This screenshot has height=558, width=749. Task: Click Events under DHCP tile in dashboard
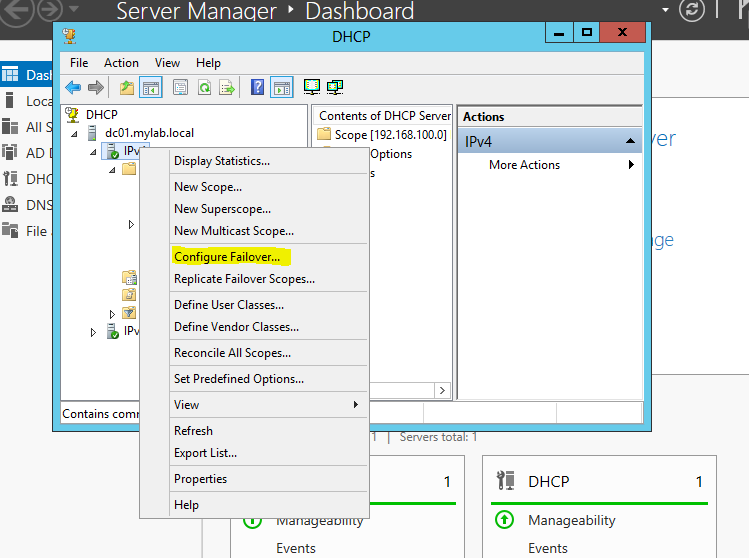[548, 548]
